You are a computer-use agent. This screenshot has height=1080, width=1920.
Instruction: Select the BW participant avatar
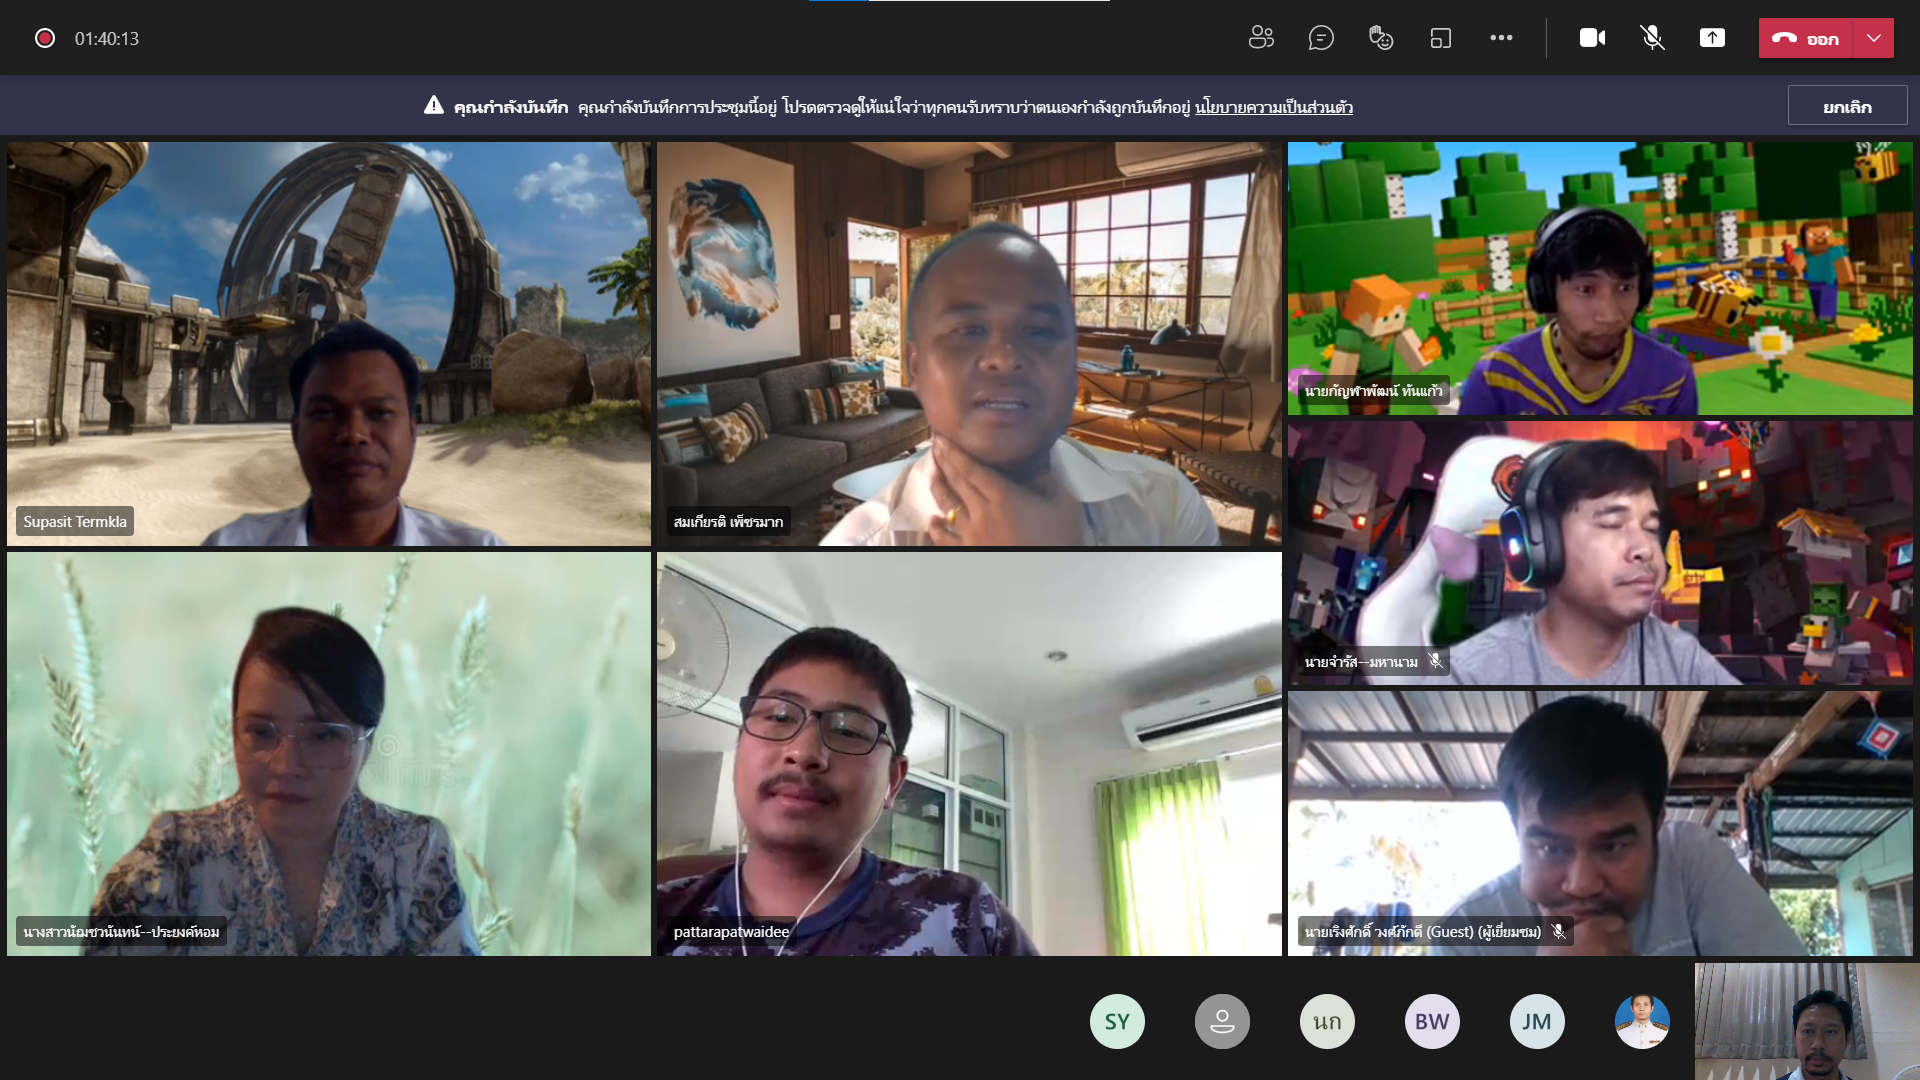click(x=1432, y=1021)
